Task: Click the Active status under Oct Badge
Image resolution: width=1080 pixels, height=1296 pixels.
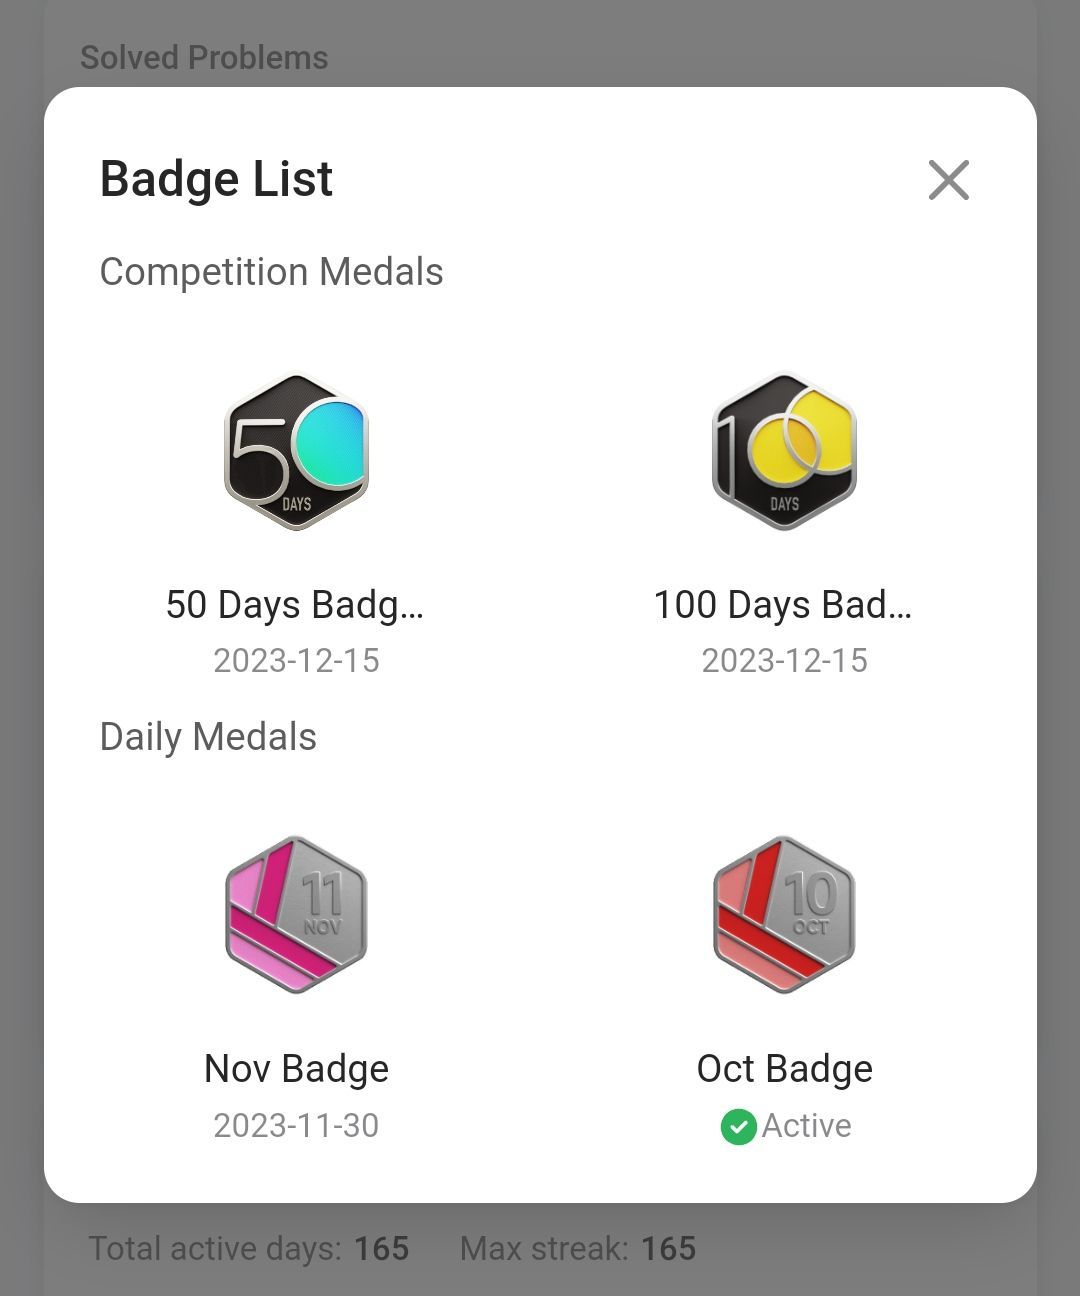Action: (x=786, y=1126)
